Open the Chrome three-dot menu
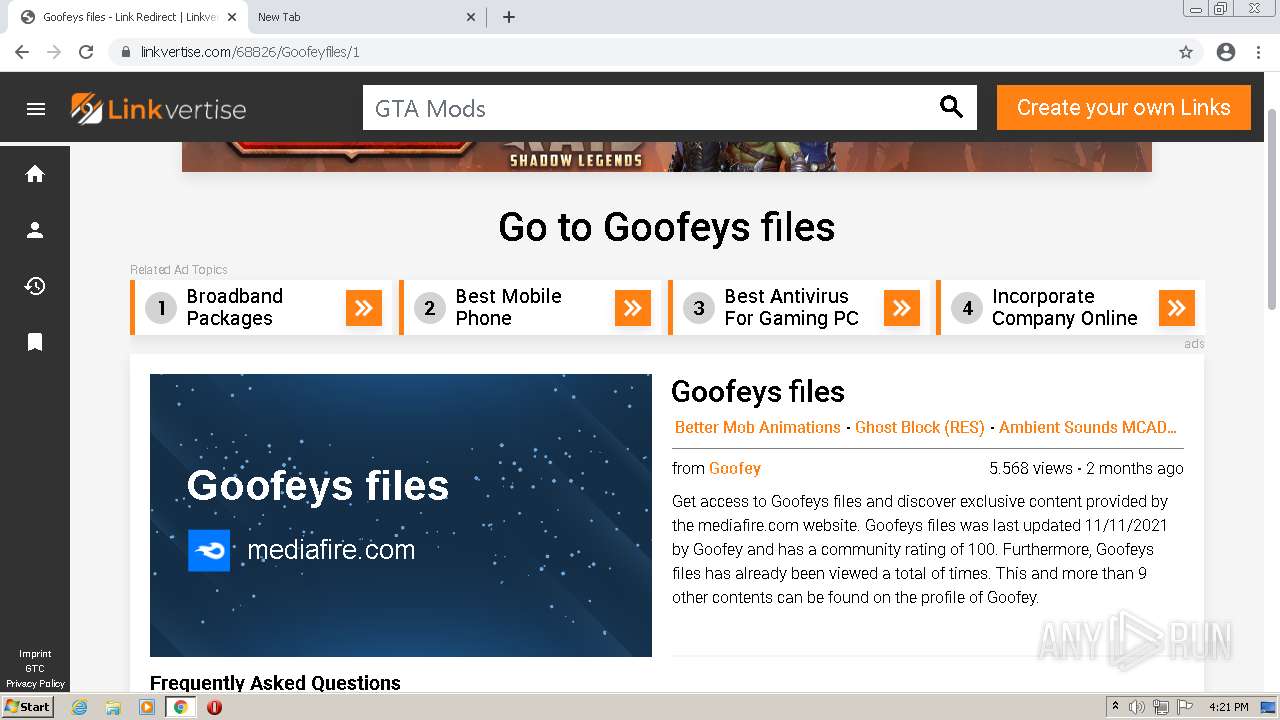 (1258, 52)
